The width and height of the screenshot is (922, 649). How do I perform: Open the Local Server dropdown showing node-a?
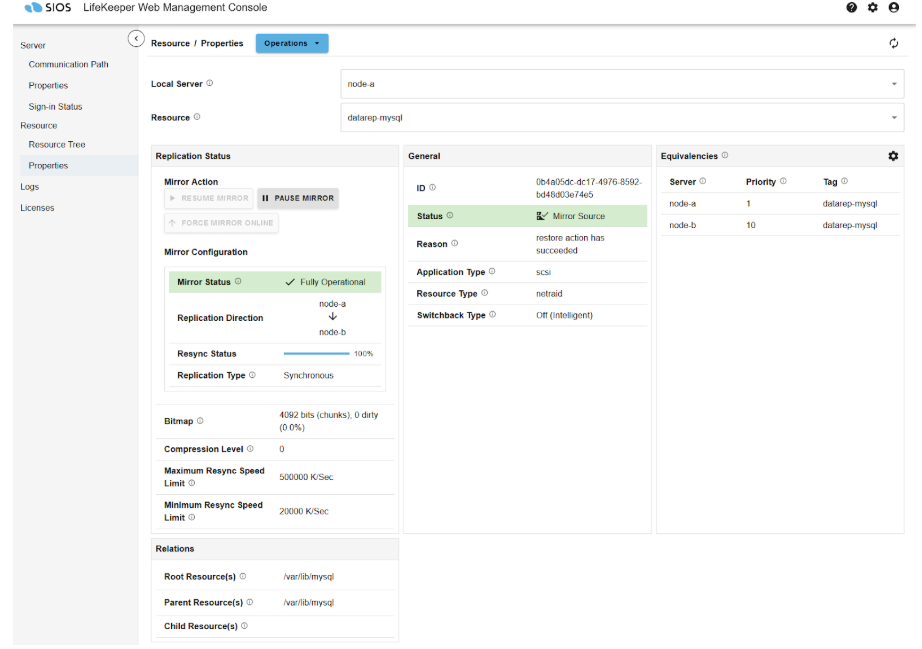622,84
